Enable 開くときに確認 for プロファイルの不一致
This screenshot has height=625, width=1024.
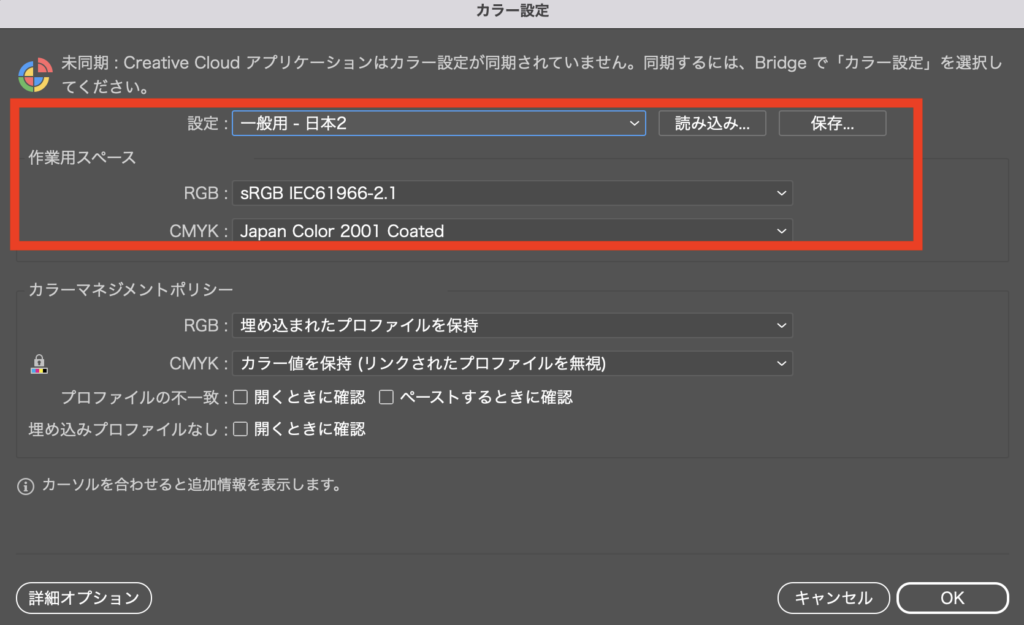tap(241, 397)
